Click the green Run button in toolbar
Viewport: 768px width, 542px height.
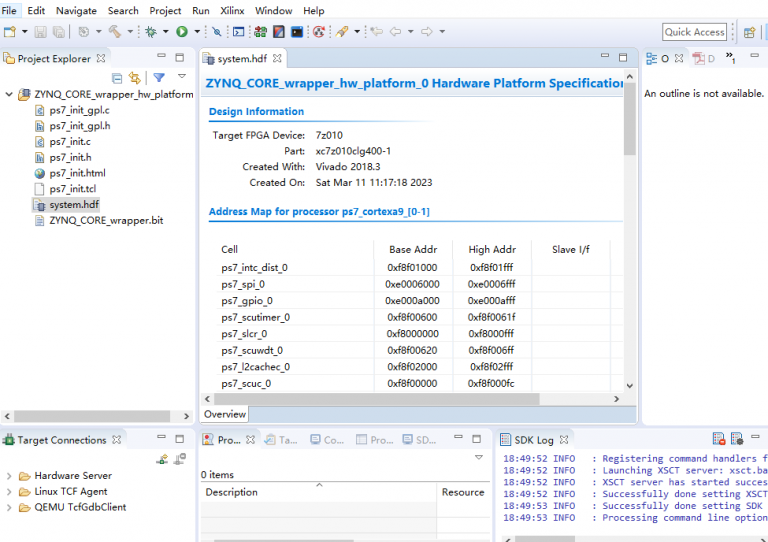coord(182,32)
